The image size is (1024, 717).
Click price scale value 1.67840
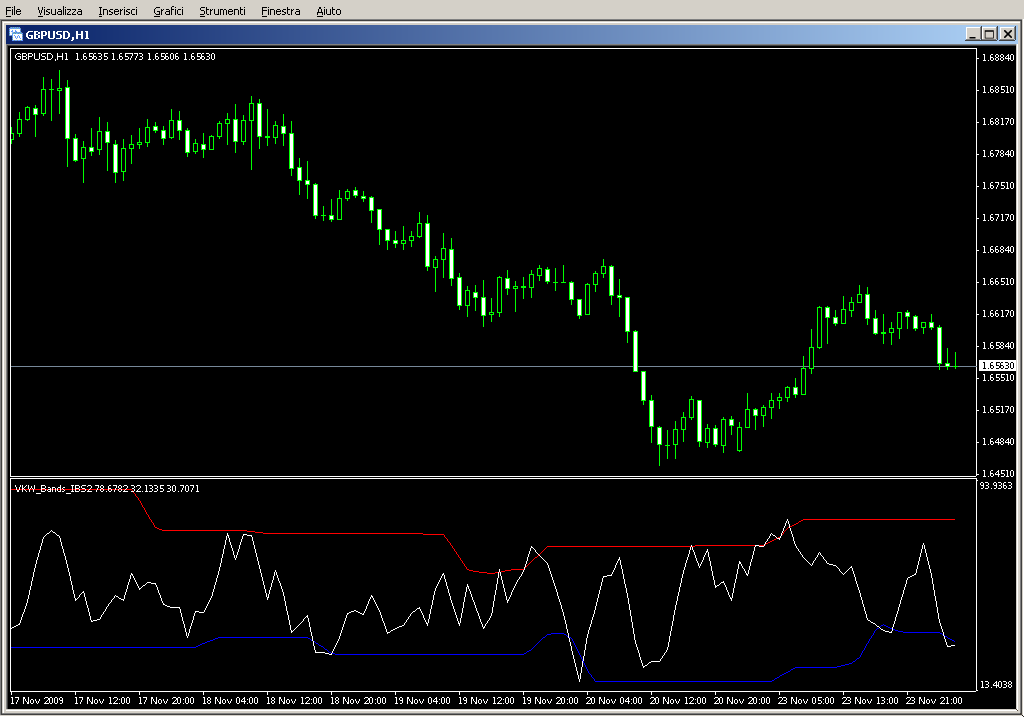click(x=998, y=153)
